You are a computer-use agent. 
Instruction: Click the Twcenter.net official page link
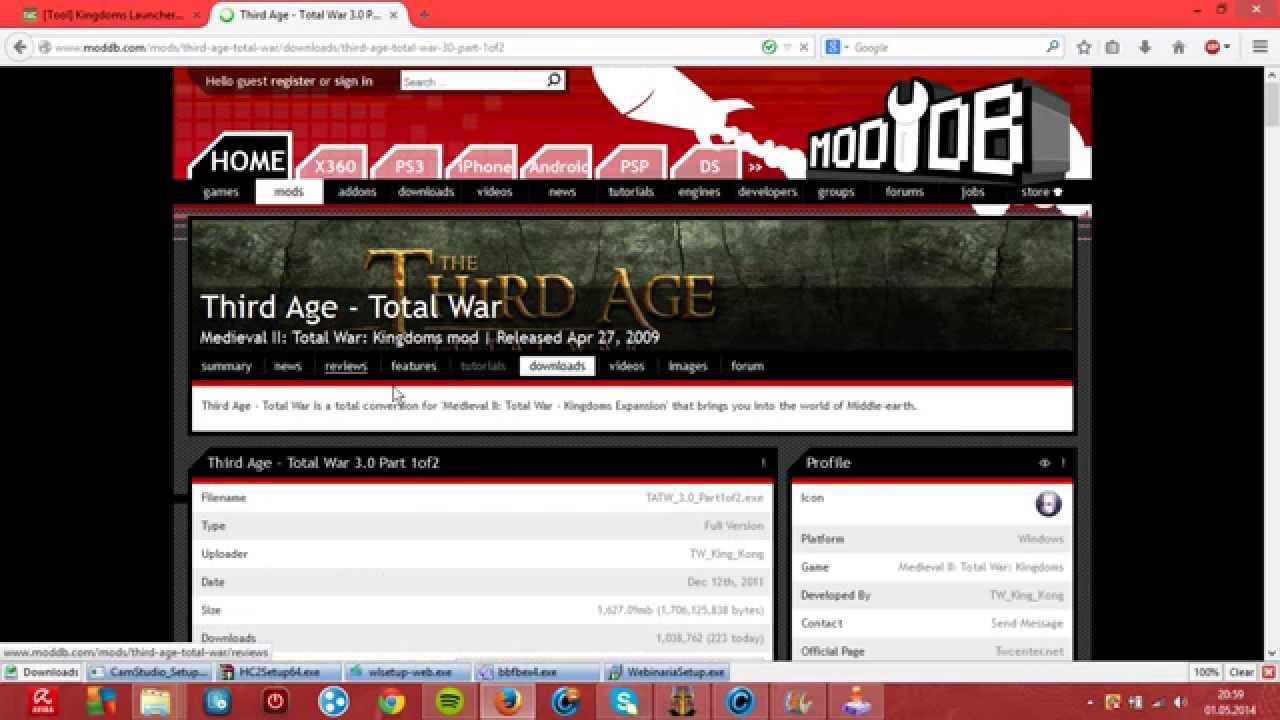(x=1029, y=651)
